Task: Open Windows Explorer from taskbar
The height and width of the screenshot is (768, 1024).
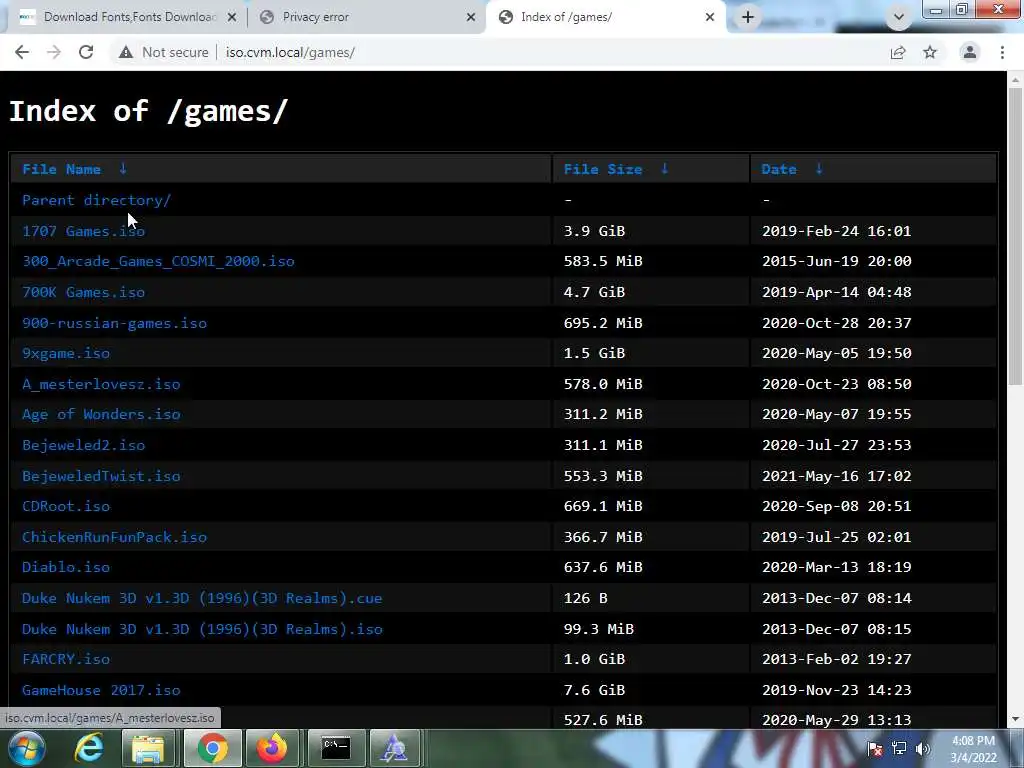Action: pyautogui.click(x=148, y=748)
